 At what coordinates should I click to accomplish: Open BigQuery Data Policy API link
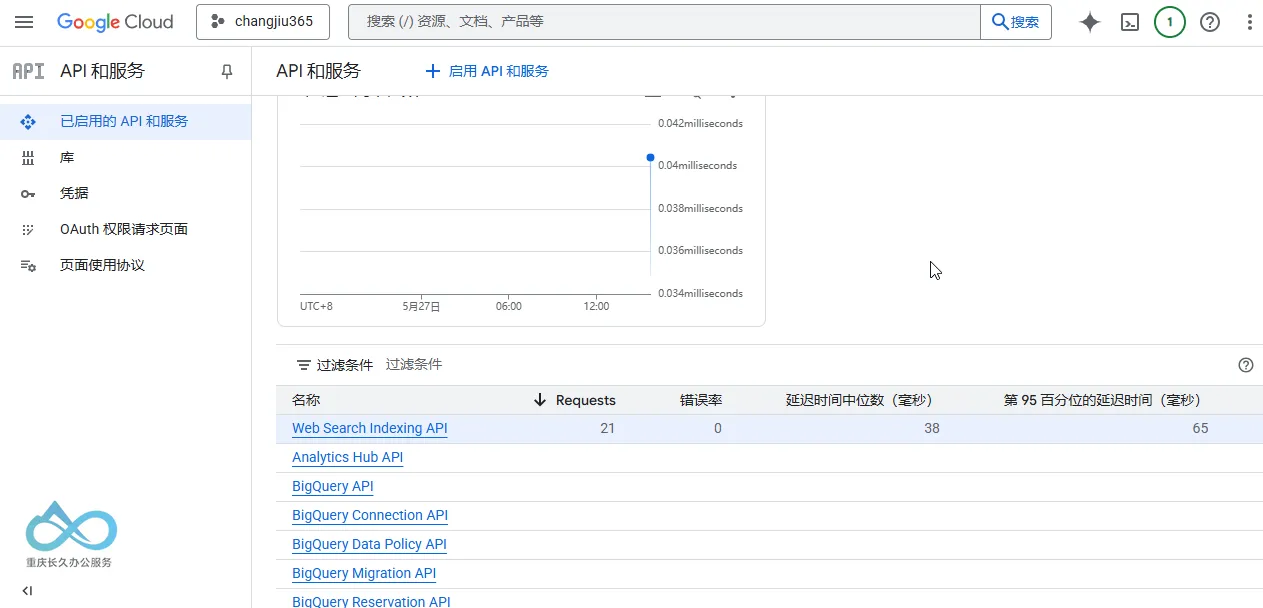pos(369,544)
